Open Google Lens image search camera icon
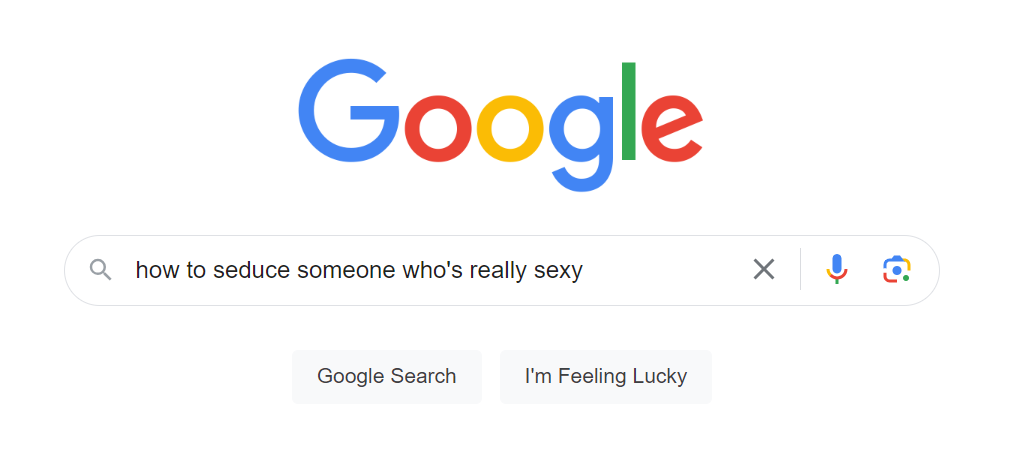 point(897,269)
